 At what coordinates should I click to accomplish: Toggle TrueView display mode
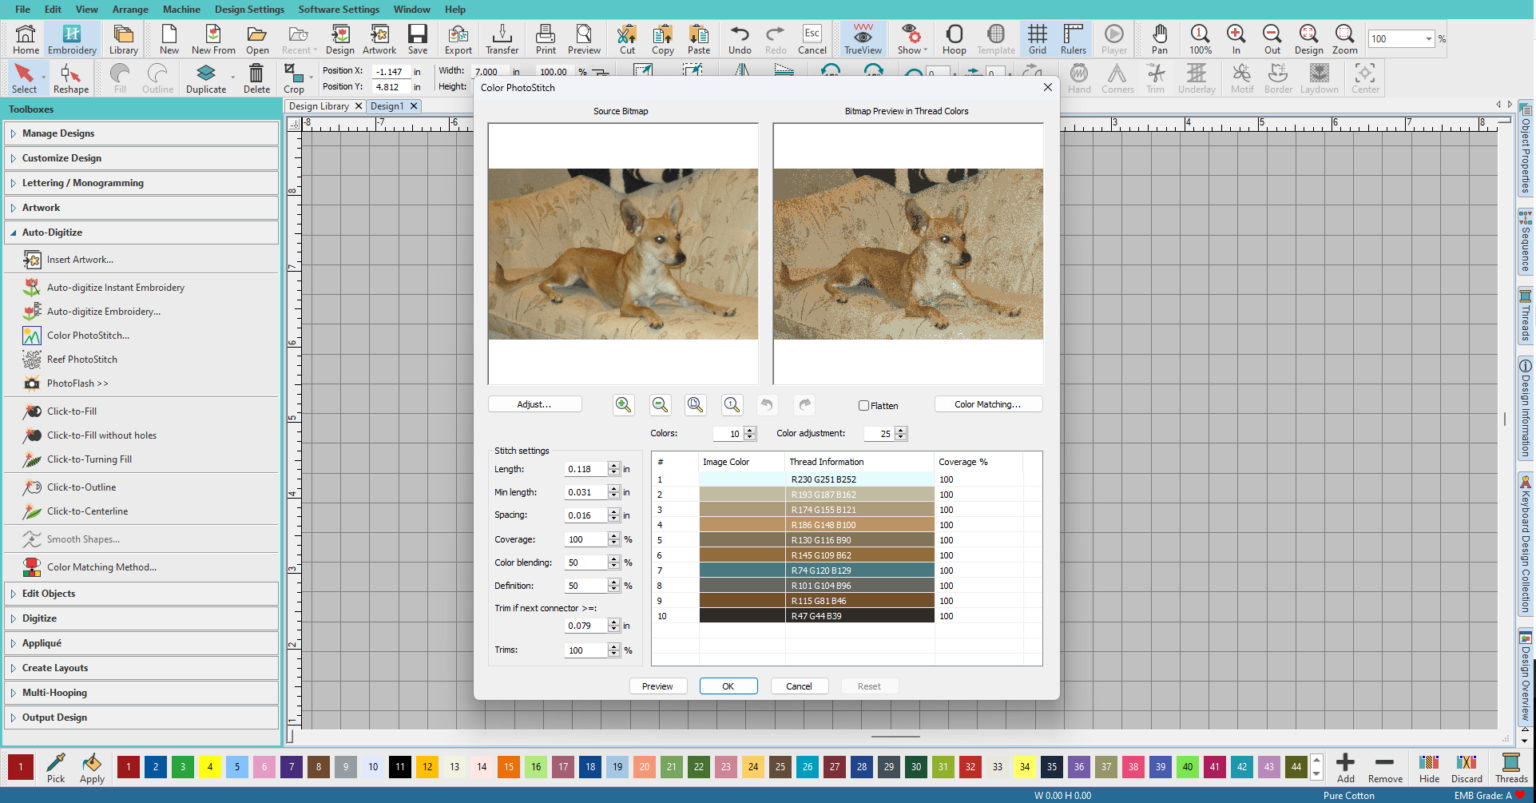click(861, 38)
